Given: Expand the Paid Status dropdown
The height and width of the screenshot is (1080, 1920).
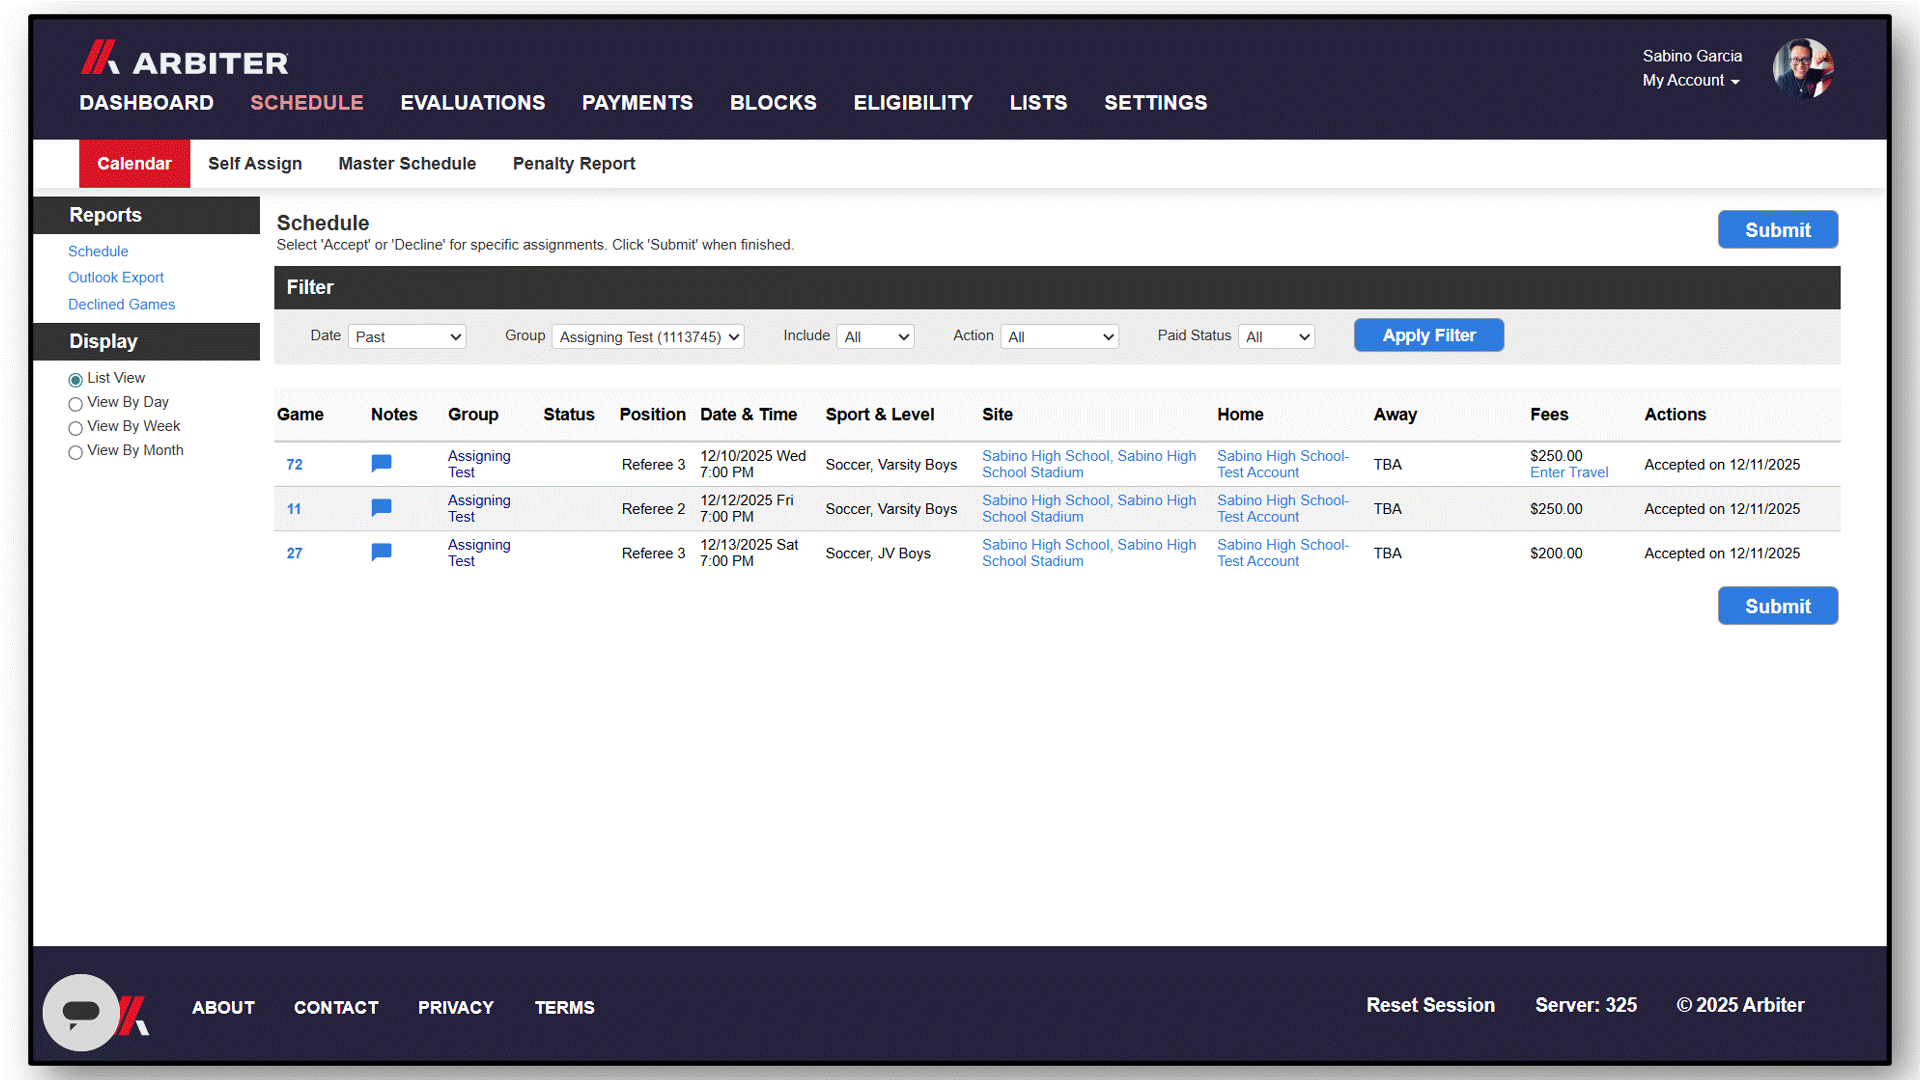Looking at the screenshot, I should [x=1276, y=337].
